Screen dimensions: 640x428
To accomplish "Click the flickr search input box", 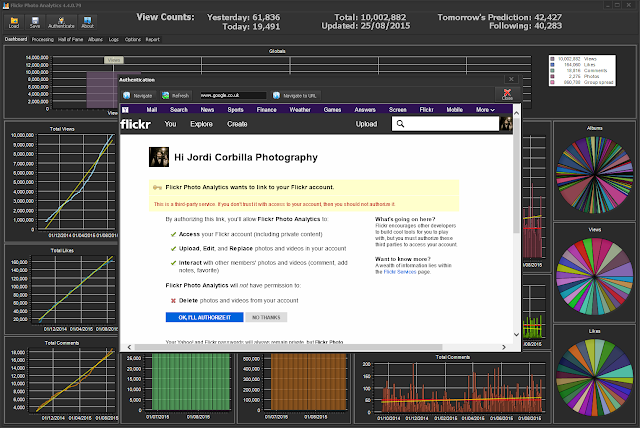I will coord(445,124).
